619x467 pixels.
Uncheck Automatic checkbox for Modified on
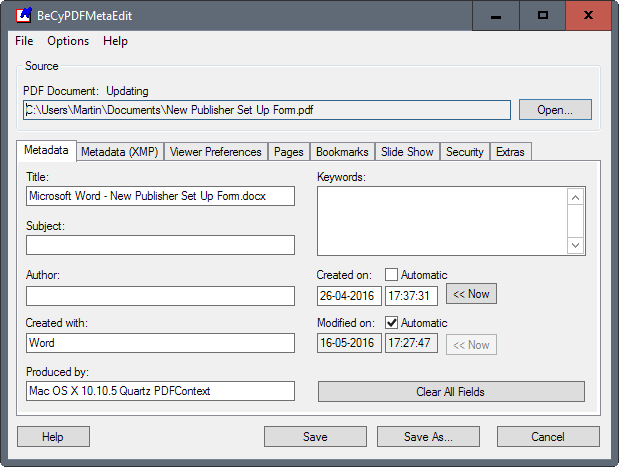(x=391, y=323)
